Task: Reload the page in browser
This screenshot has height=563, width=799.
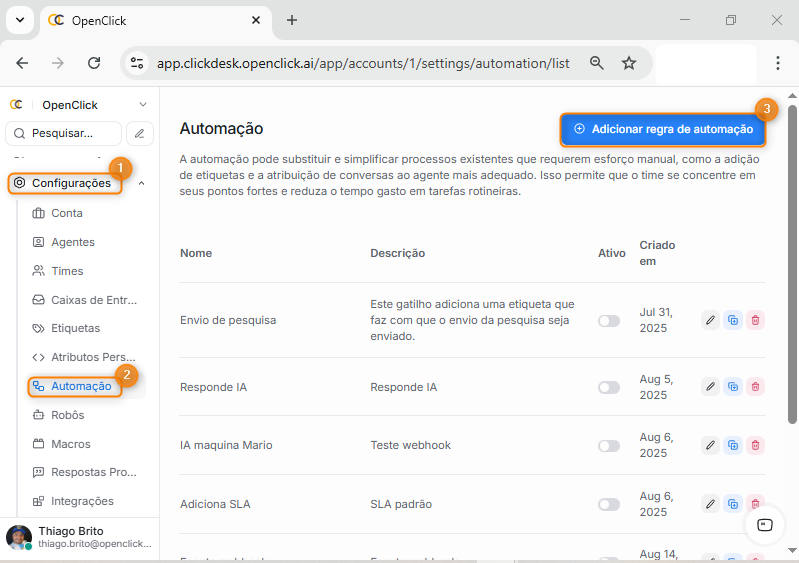Action: pos(94,63)
